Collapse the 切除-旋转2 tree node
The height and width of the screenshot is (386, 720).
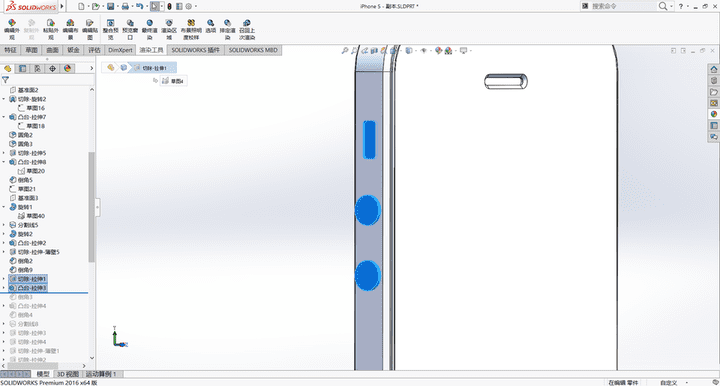4,99
